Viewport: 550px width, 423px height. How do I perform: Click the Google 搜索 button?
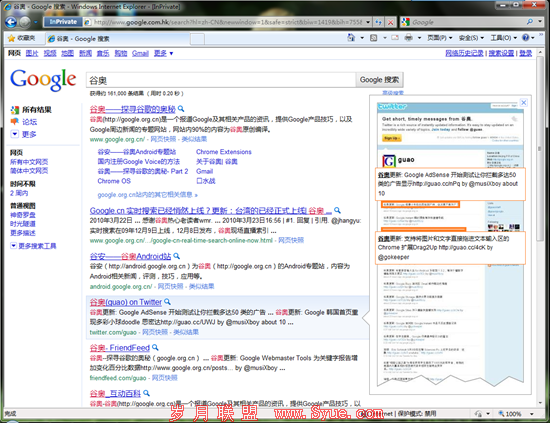(380, 80)
